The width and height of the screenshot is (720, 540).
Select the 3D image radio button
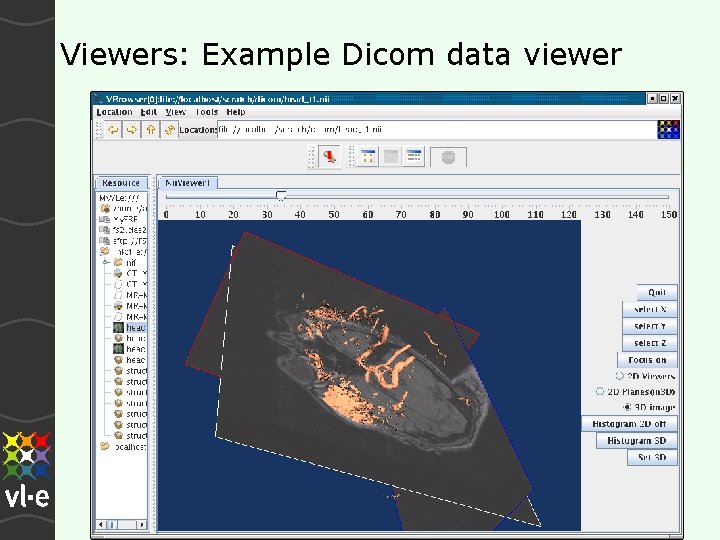[627, 407]
